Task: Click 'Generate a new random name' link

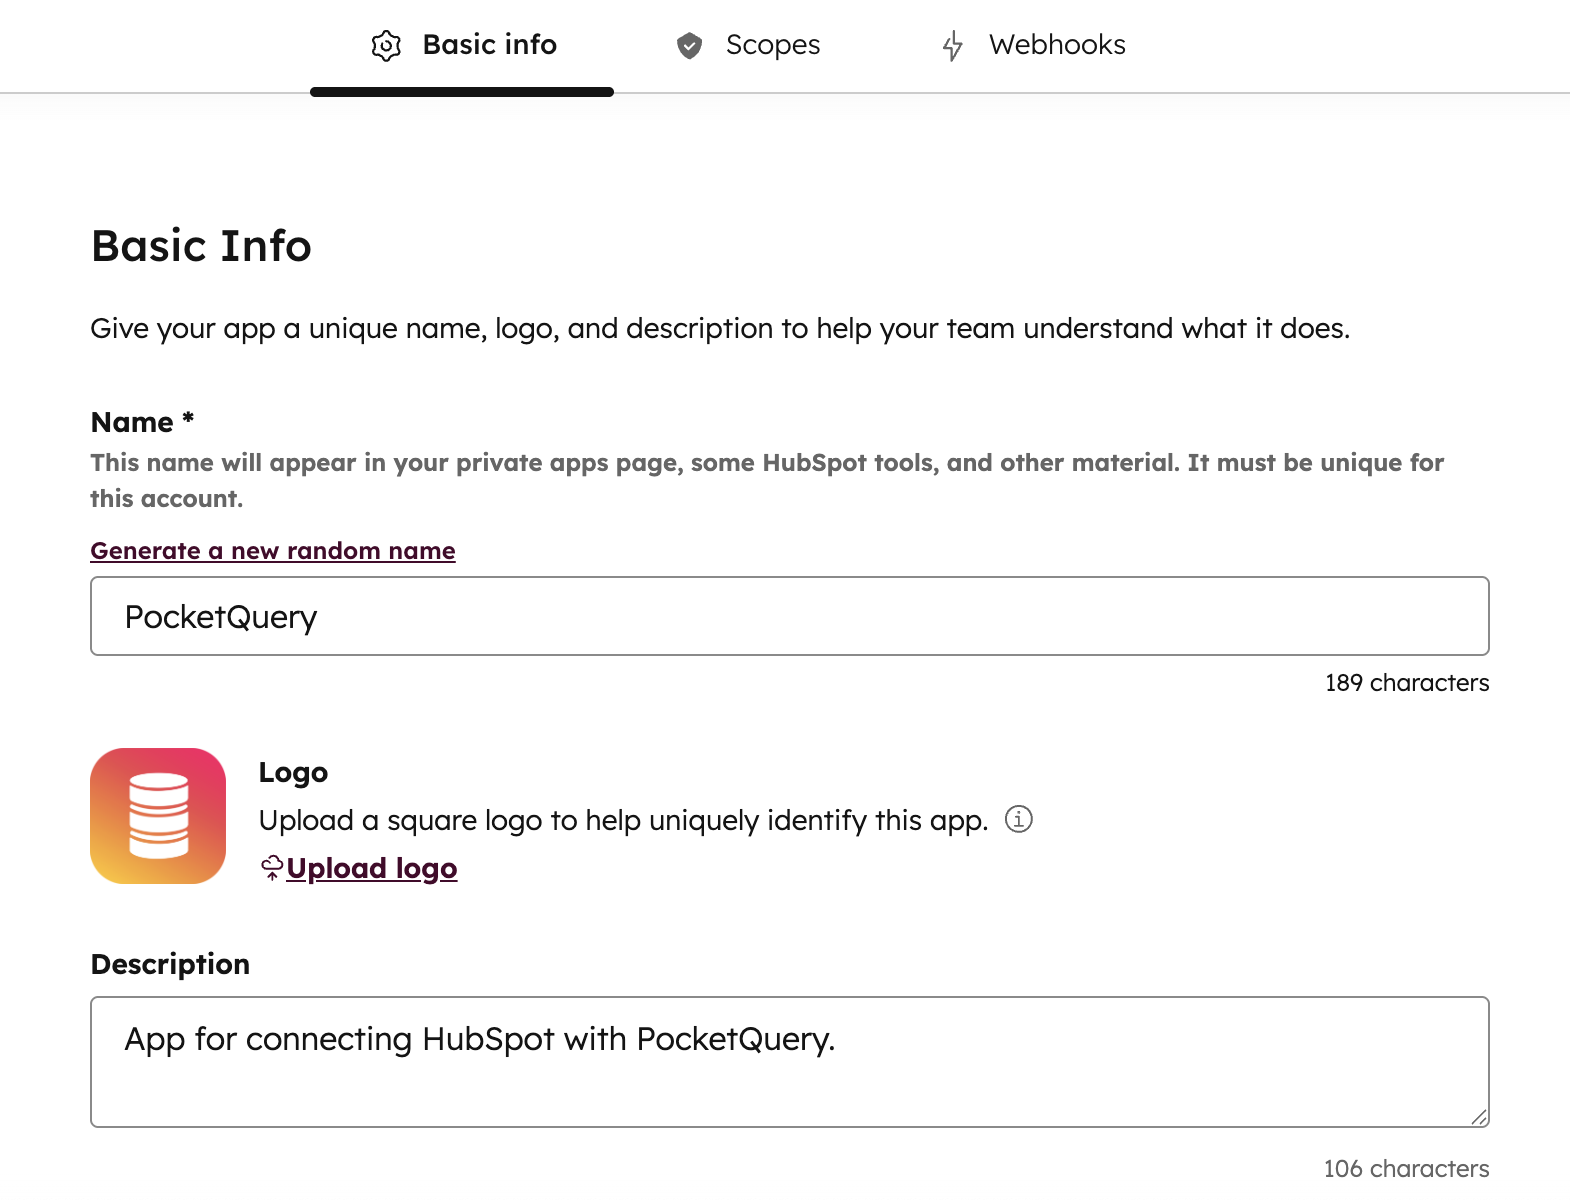Action: tap(273, 551)
